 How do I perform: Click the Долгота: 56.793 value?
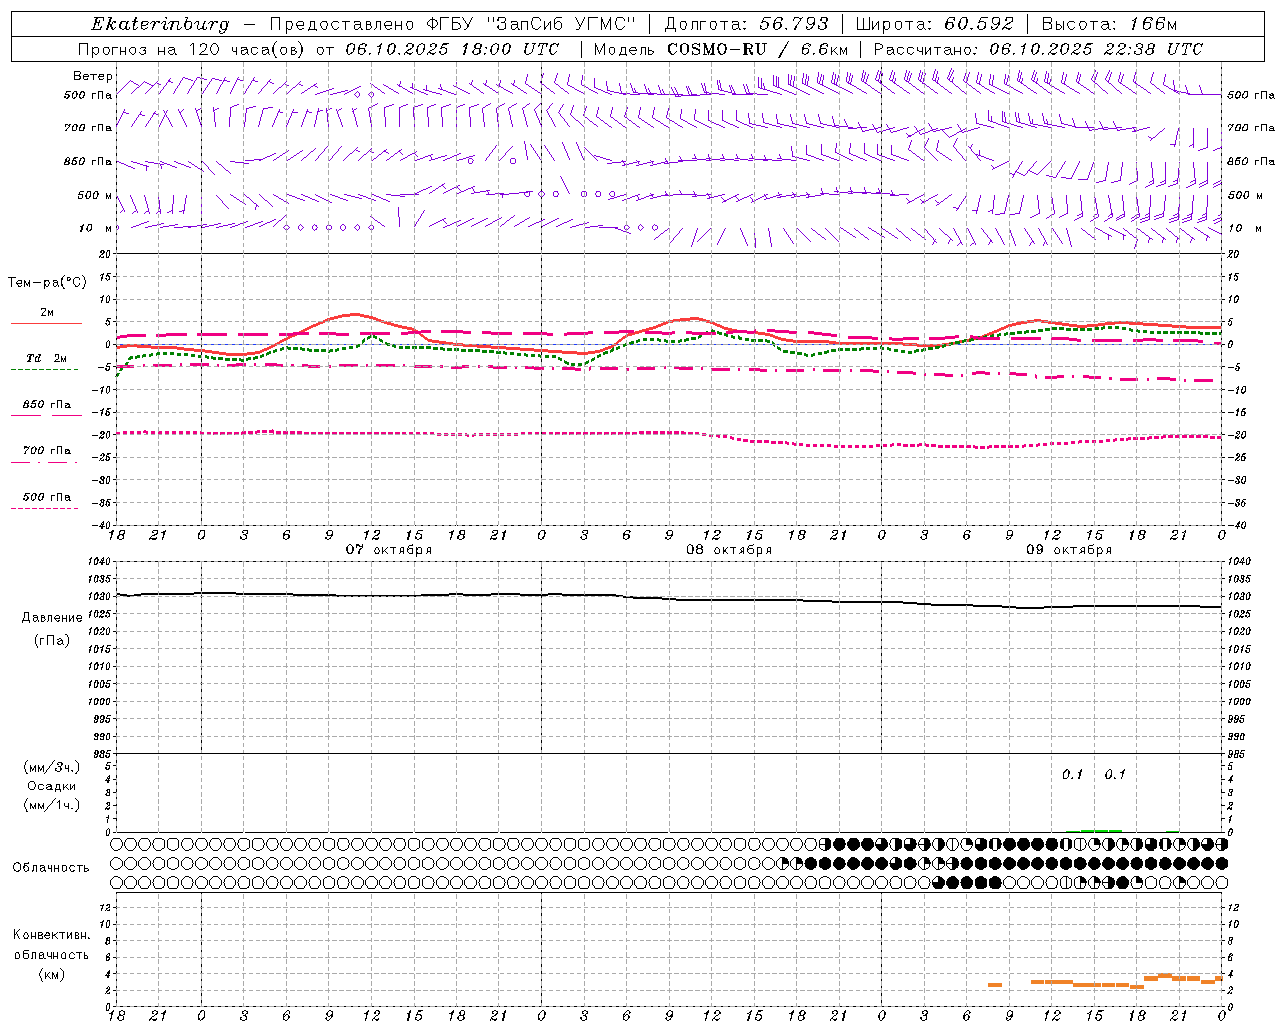point(746,24)
